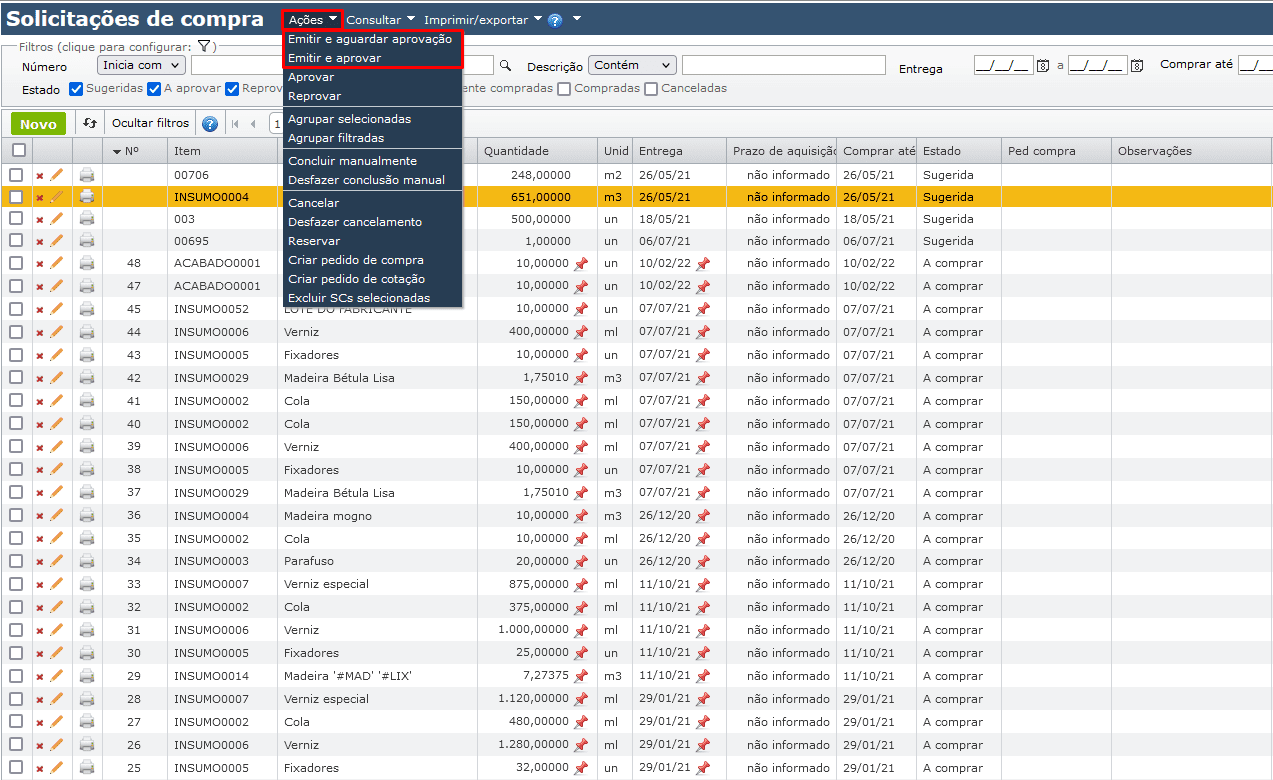Choose 'Criar pedido de compra' menu entry
Screen dimensions: 1273x780
click(355, 260)
